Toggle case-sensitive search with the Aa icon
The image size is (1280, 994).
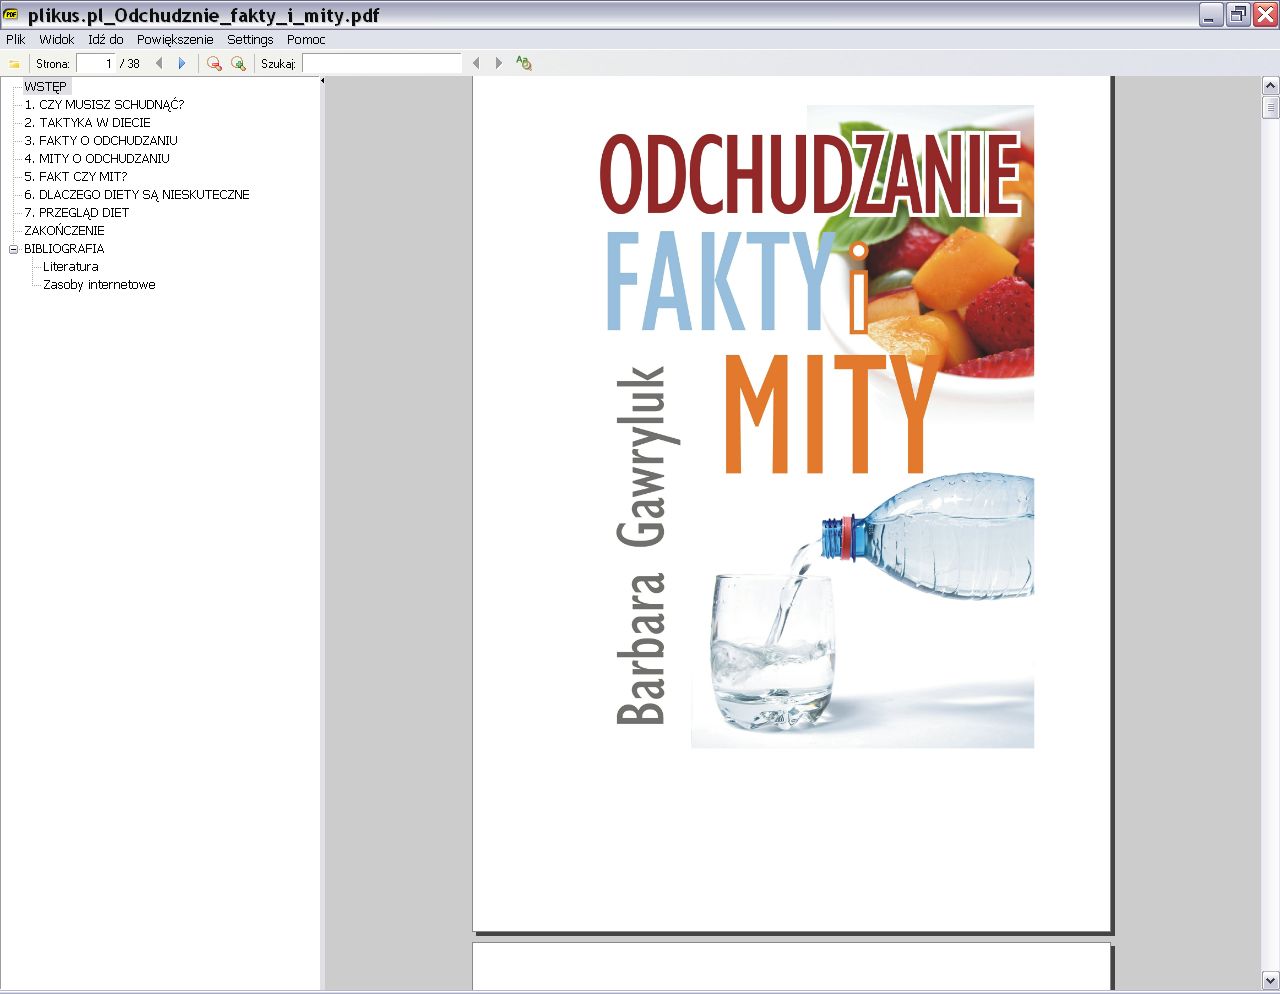[x=523, y=62]
